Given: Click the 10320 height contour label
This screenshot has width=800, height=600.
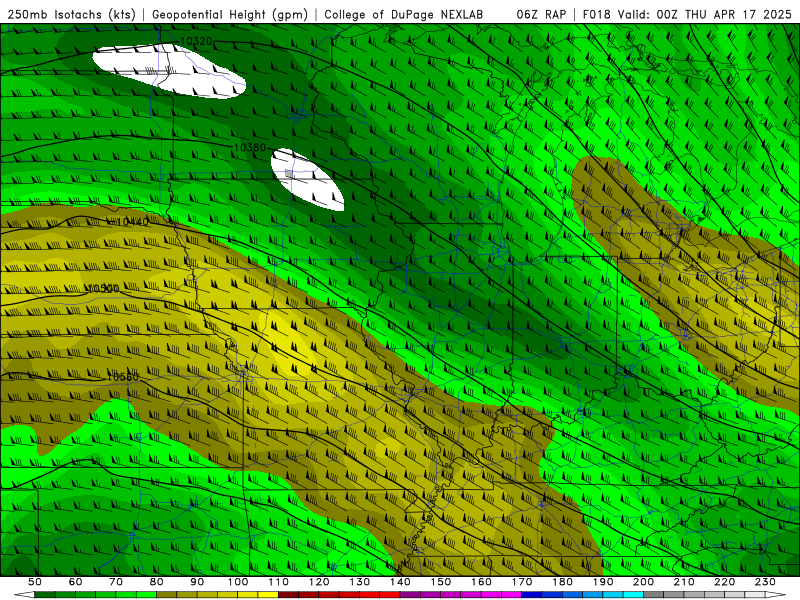Looking at the screenshot, I should click(x=196, y=41).
